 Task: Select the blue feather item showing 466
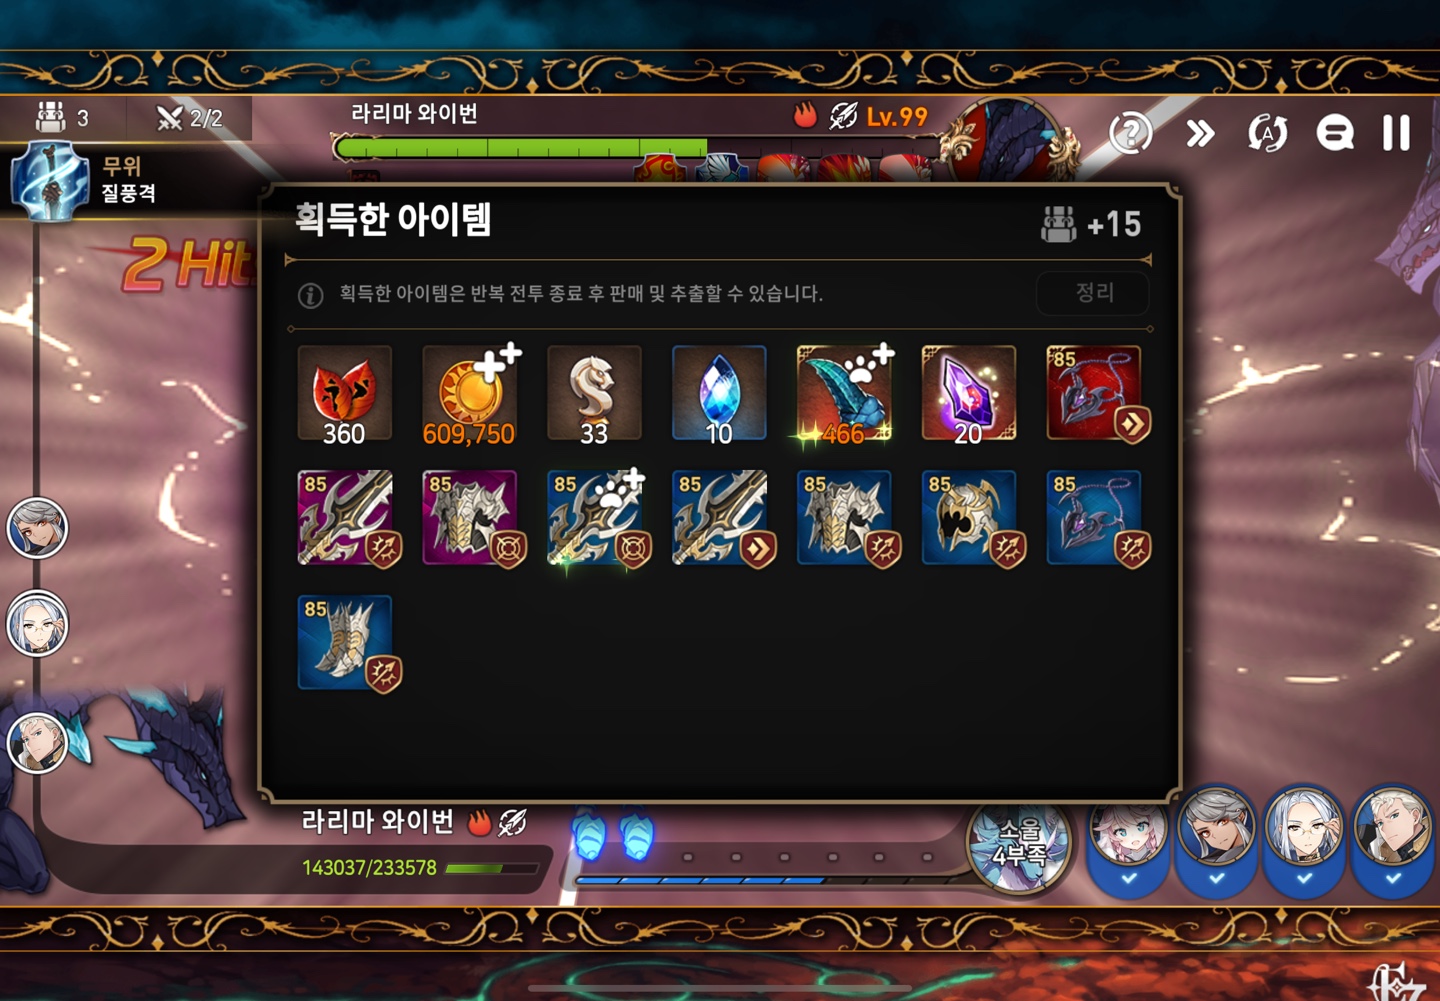point(844,394)
